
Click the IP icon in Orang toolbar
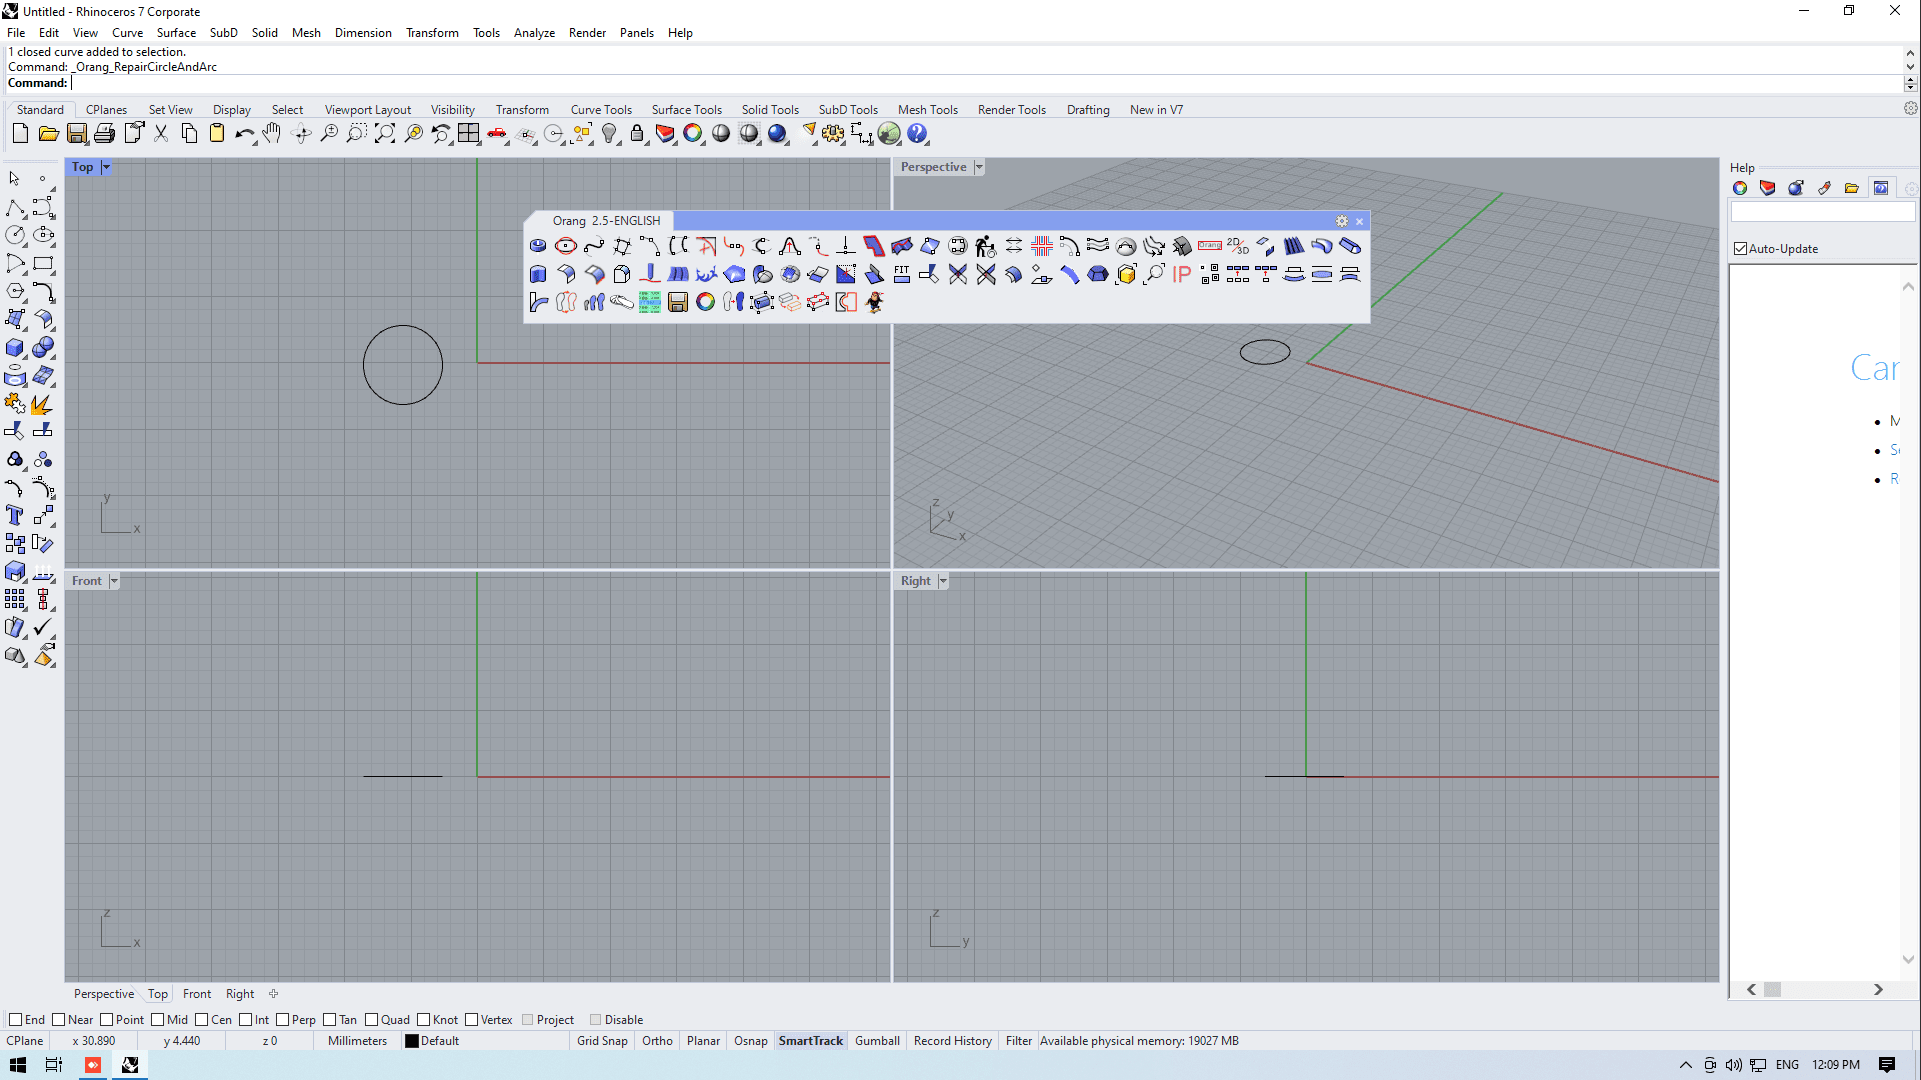(x=1182, y=274)
